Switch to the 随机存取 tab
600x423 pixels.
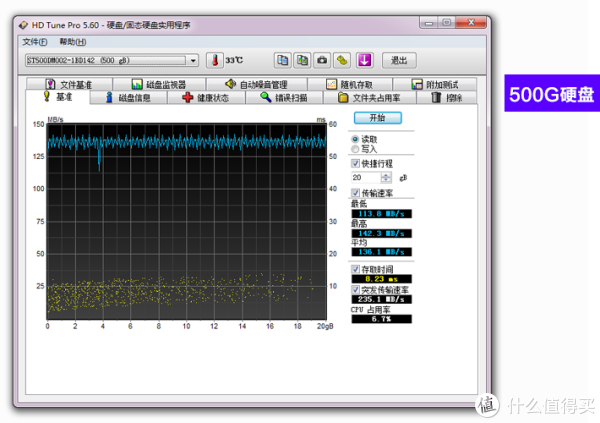[350, 84]
